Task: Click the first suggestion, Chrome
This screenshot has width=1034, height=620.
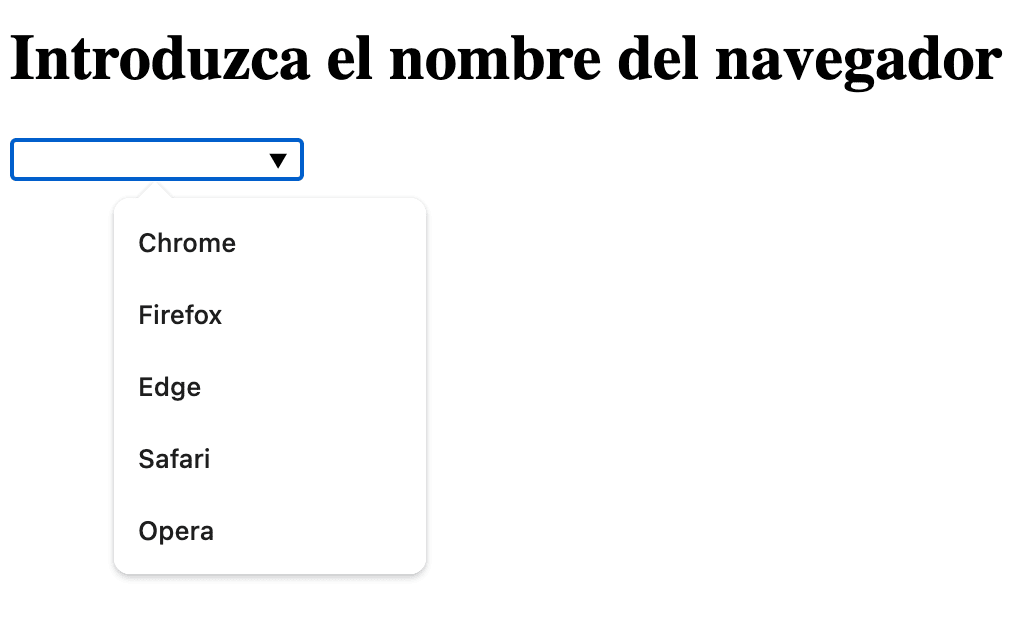Action: click(x=187, y=244)
